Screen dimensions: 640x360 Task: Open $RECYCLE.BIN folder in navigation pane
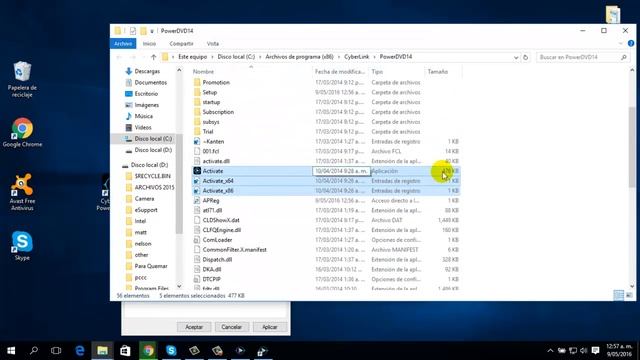(152, 176)
